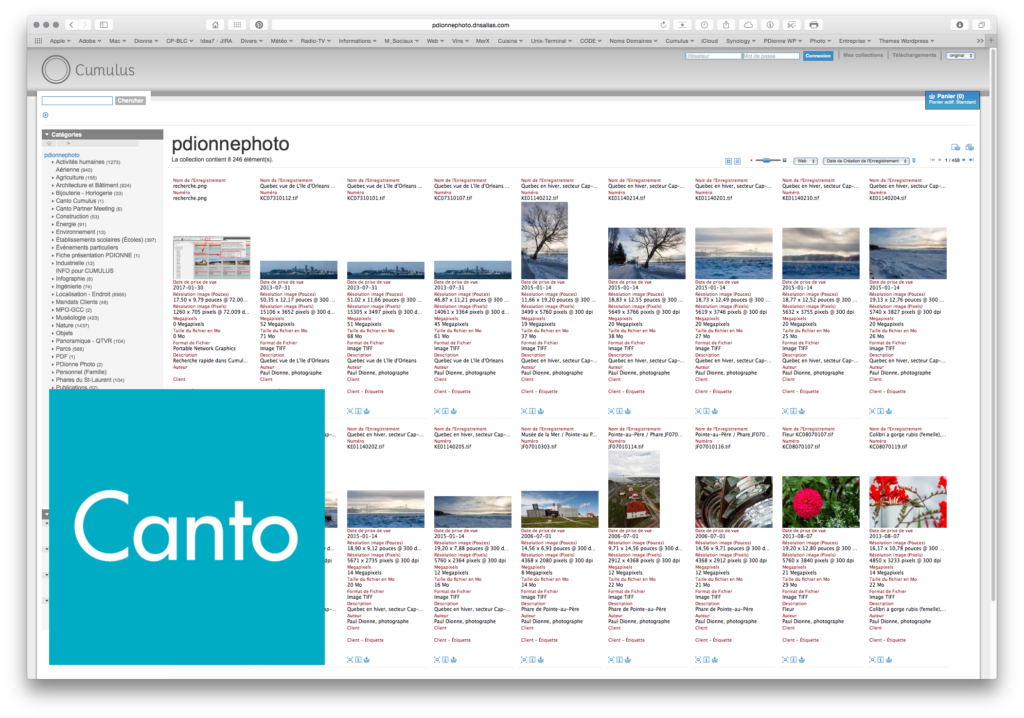Open the Téléchargements link
The width and height of the screenshot is (1024, 718).
pos(914,56)
